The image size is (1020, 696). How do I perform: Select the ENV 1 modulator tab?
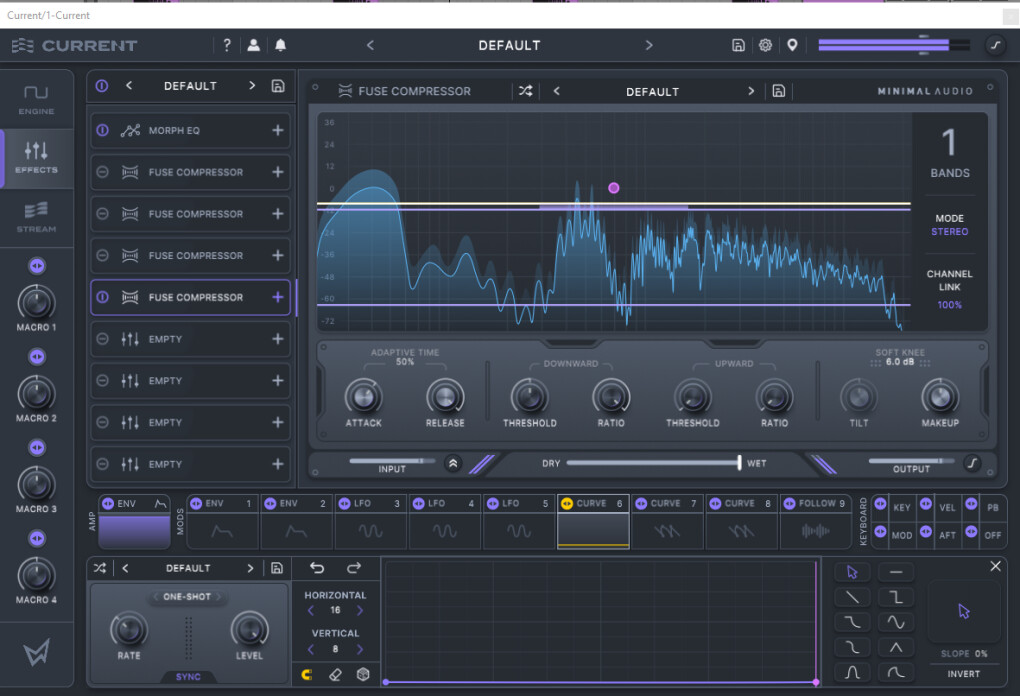(x=222, y=522)
